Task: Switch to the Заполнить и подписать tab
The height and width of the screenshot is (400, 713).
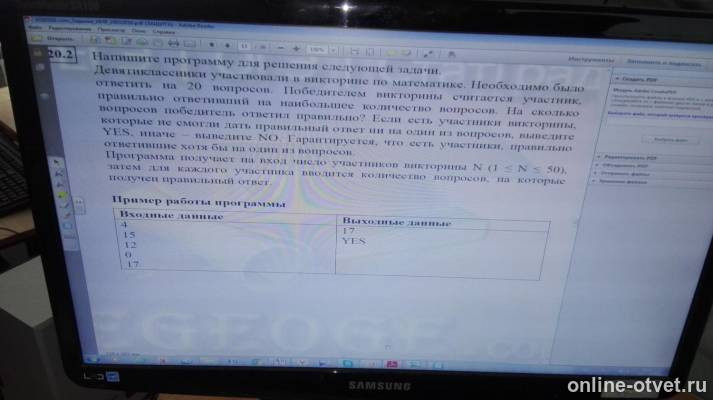Action: [x=664, y=63]
